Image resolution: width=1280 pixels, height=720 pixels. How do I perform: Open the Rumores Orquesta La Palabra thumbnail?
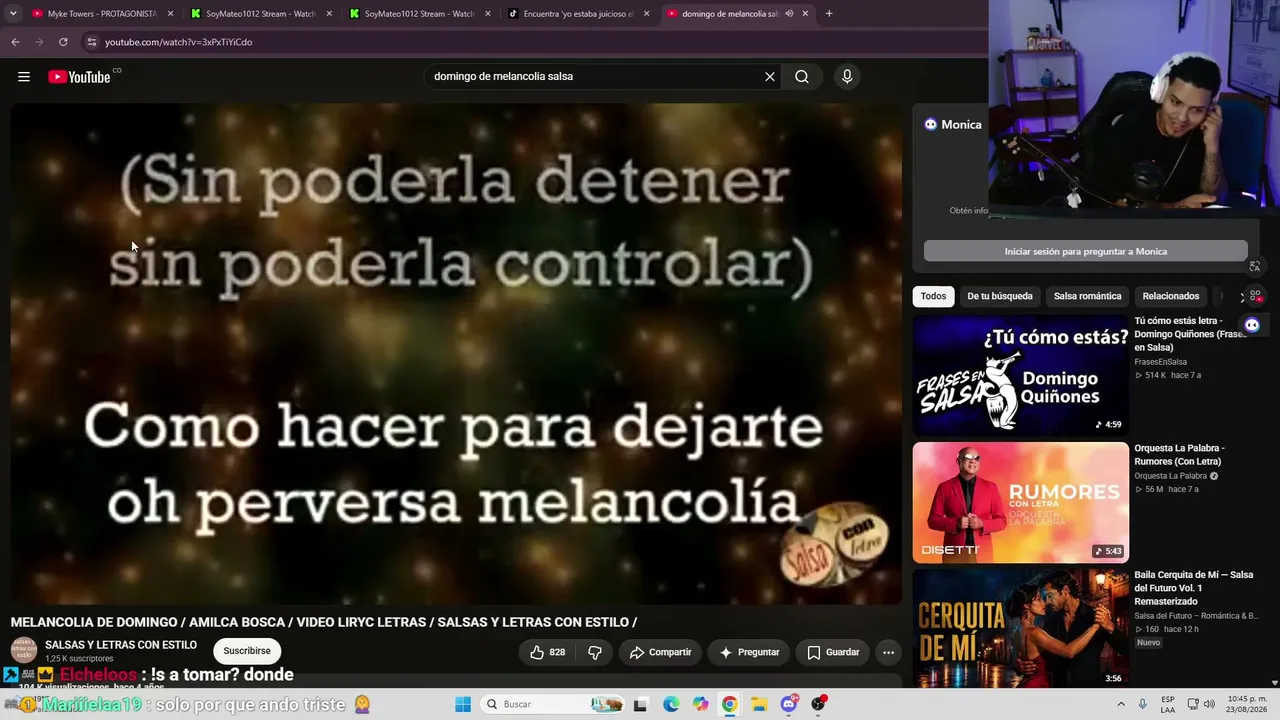click(1020, 502)
